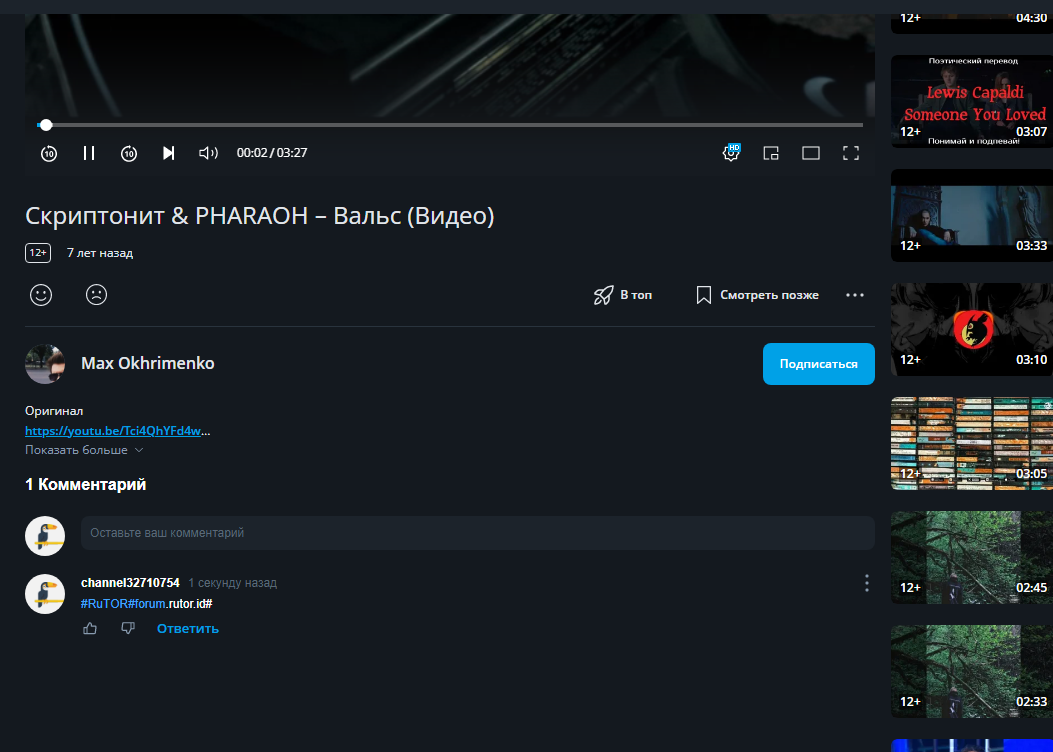
Task: Click your toucan avatar beside comment field
Action: (x=45, y=536)
